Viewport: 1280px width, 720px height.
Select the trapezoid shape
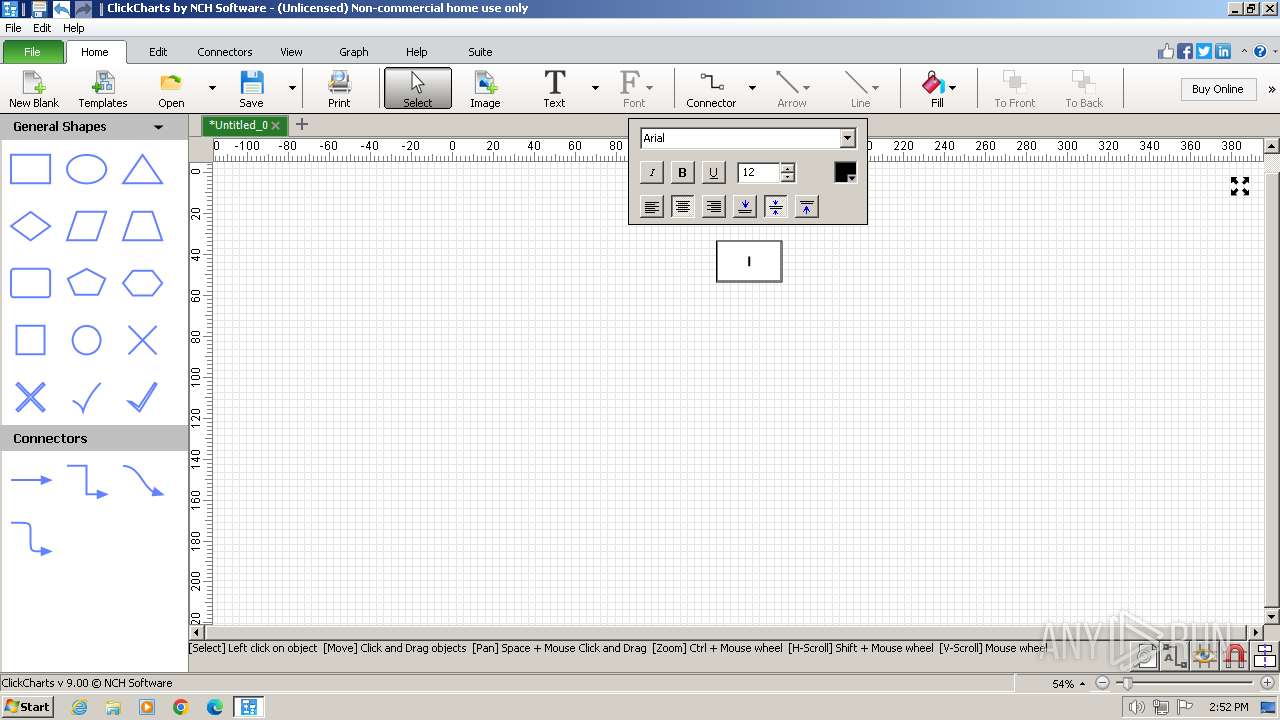coord(142,226)
